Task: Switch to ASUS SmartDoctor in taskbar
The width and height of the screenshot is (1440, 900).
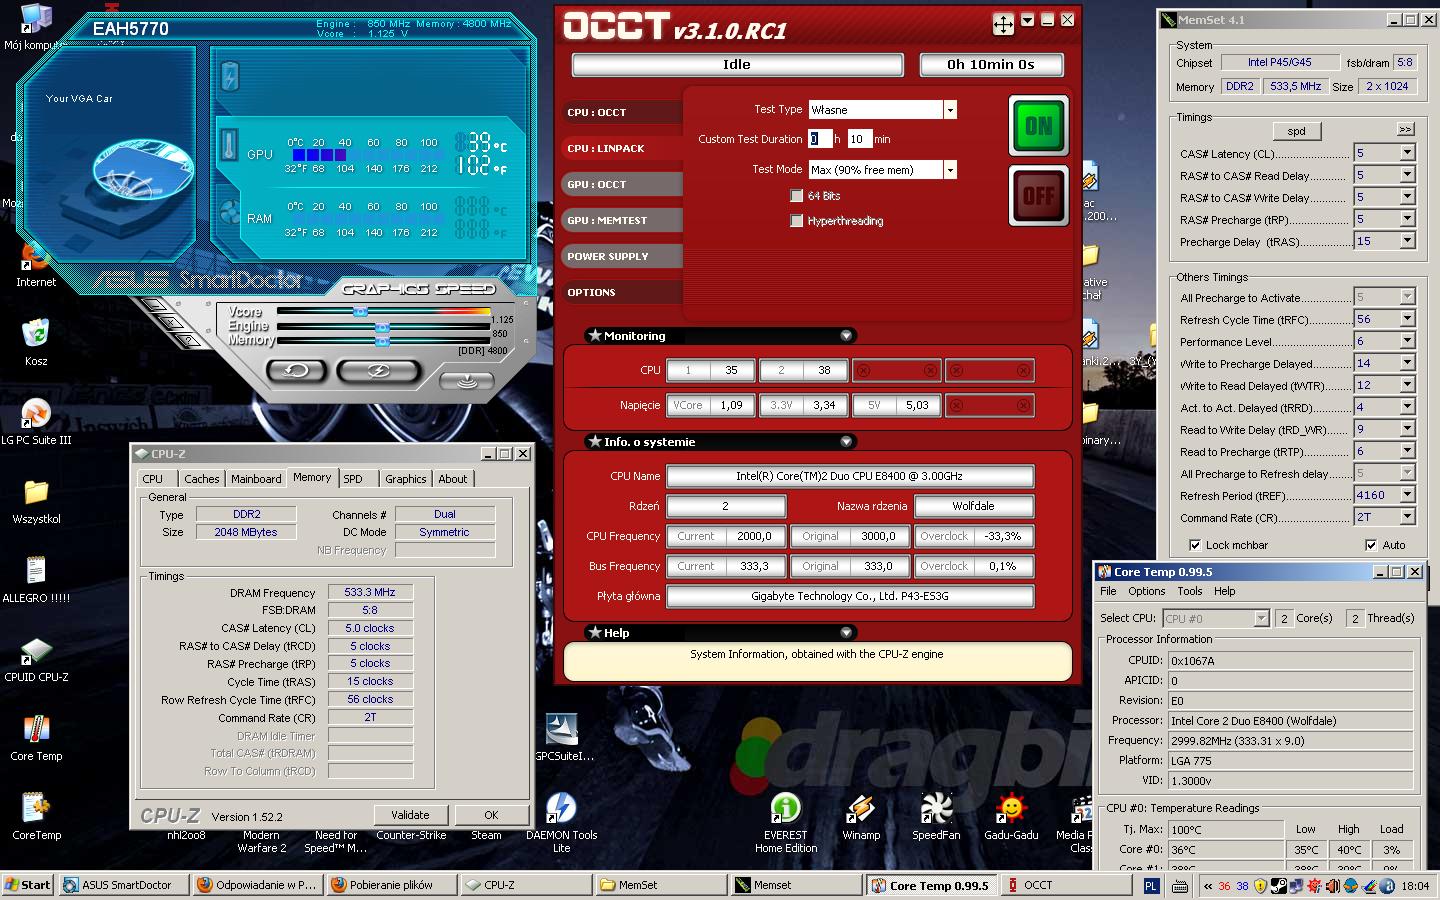Action: click(x=125, y=885)
